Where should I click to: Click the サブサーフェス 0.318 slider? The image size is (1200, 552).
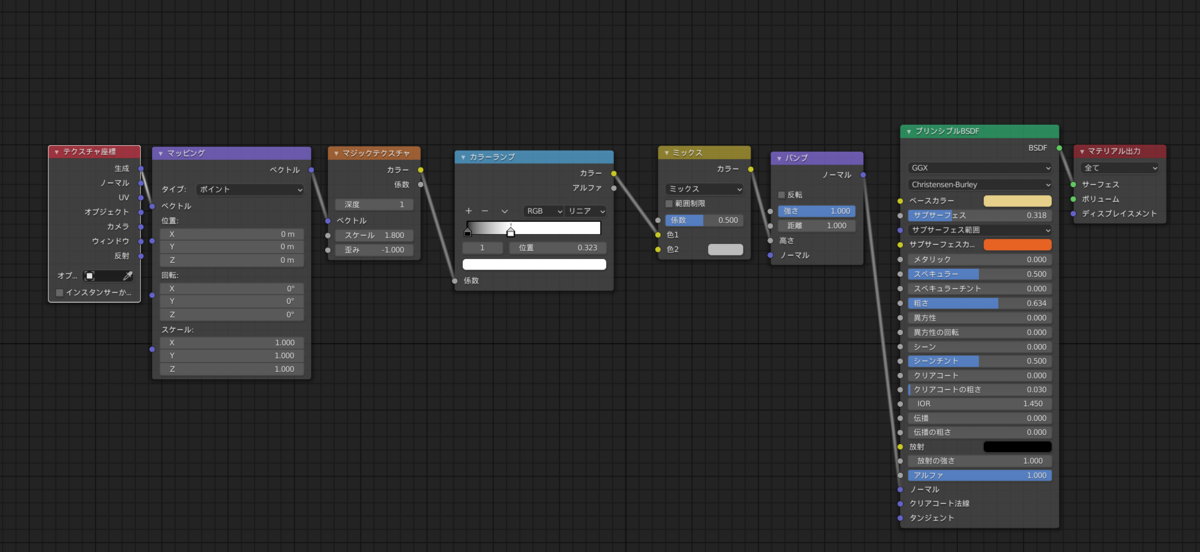point(980,215)
